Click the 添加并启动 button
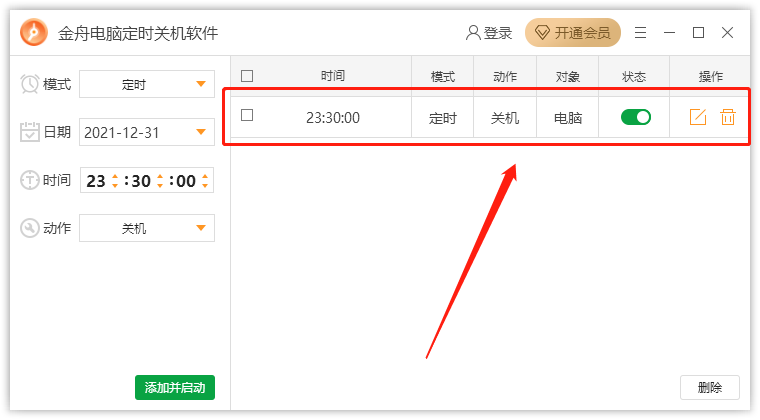Screen dimensions: 760x420 (175, 388)
